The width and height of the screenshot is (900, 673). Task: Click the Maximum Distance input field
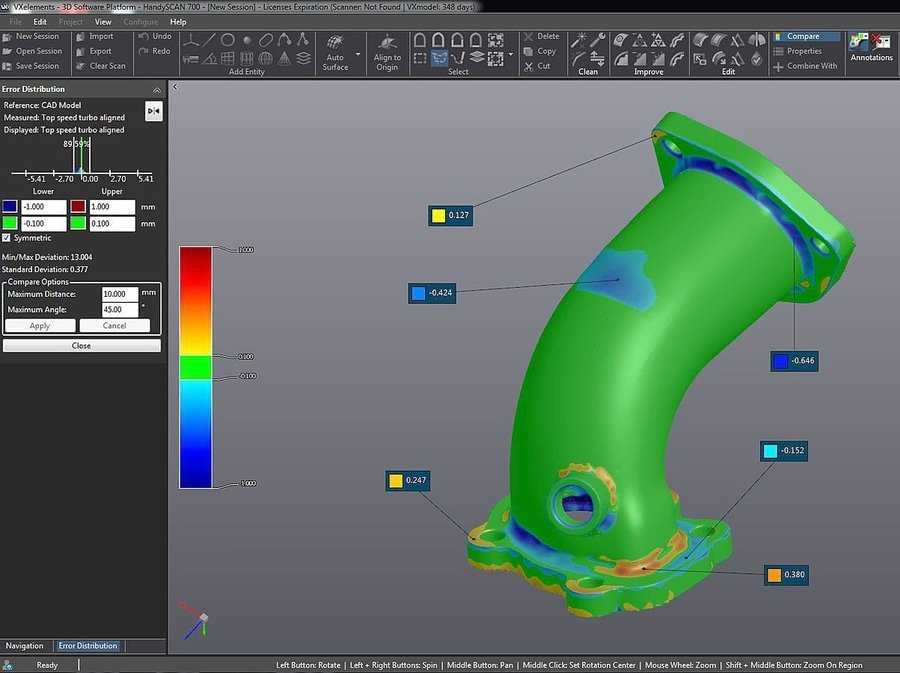pyautogui.click(x=118, y=294)
